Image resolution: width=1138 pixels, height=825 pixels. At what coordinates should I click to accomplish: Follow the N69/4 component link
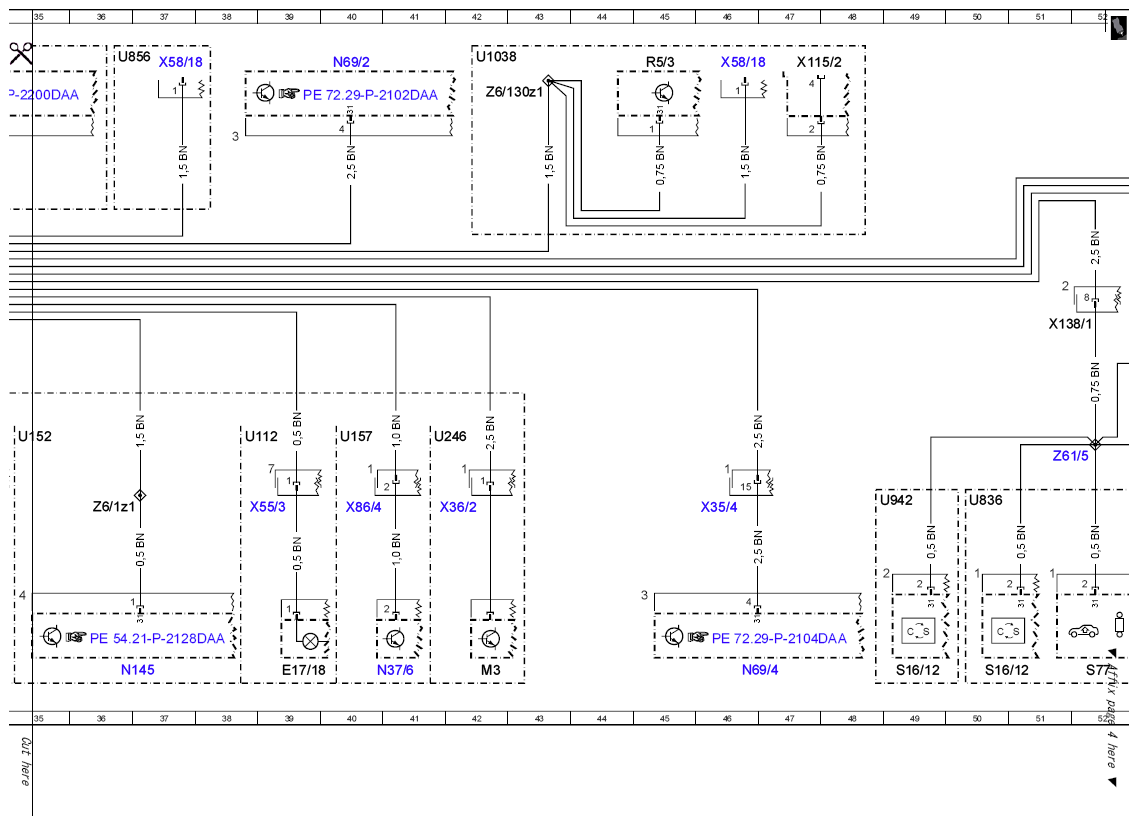click(760, 670)
